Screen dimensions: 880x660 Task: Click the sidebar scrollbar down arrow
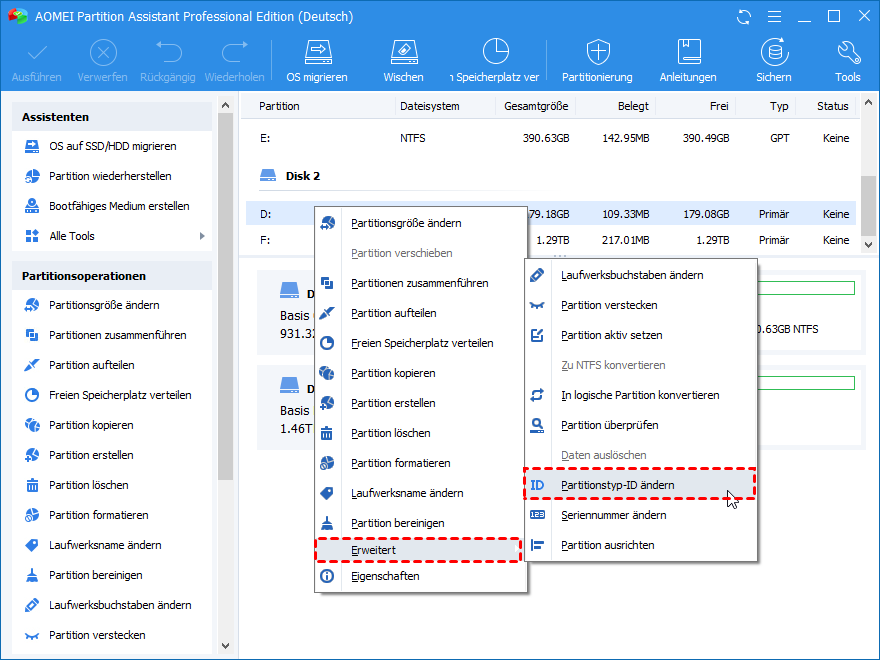(226, 646)
